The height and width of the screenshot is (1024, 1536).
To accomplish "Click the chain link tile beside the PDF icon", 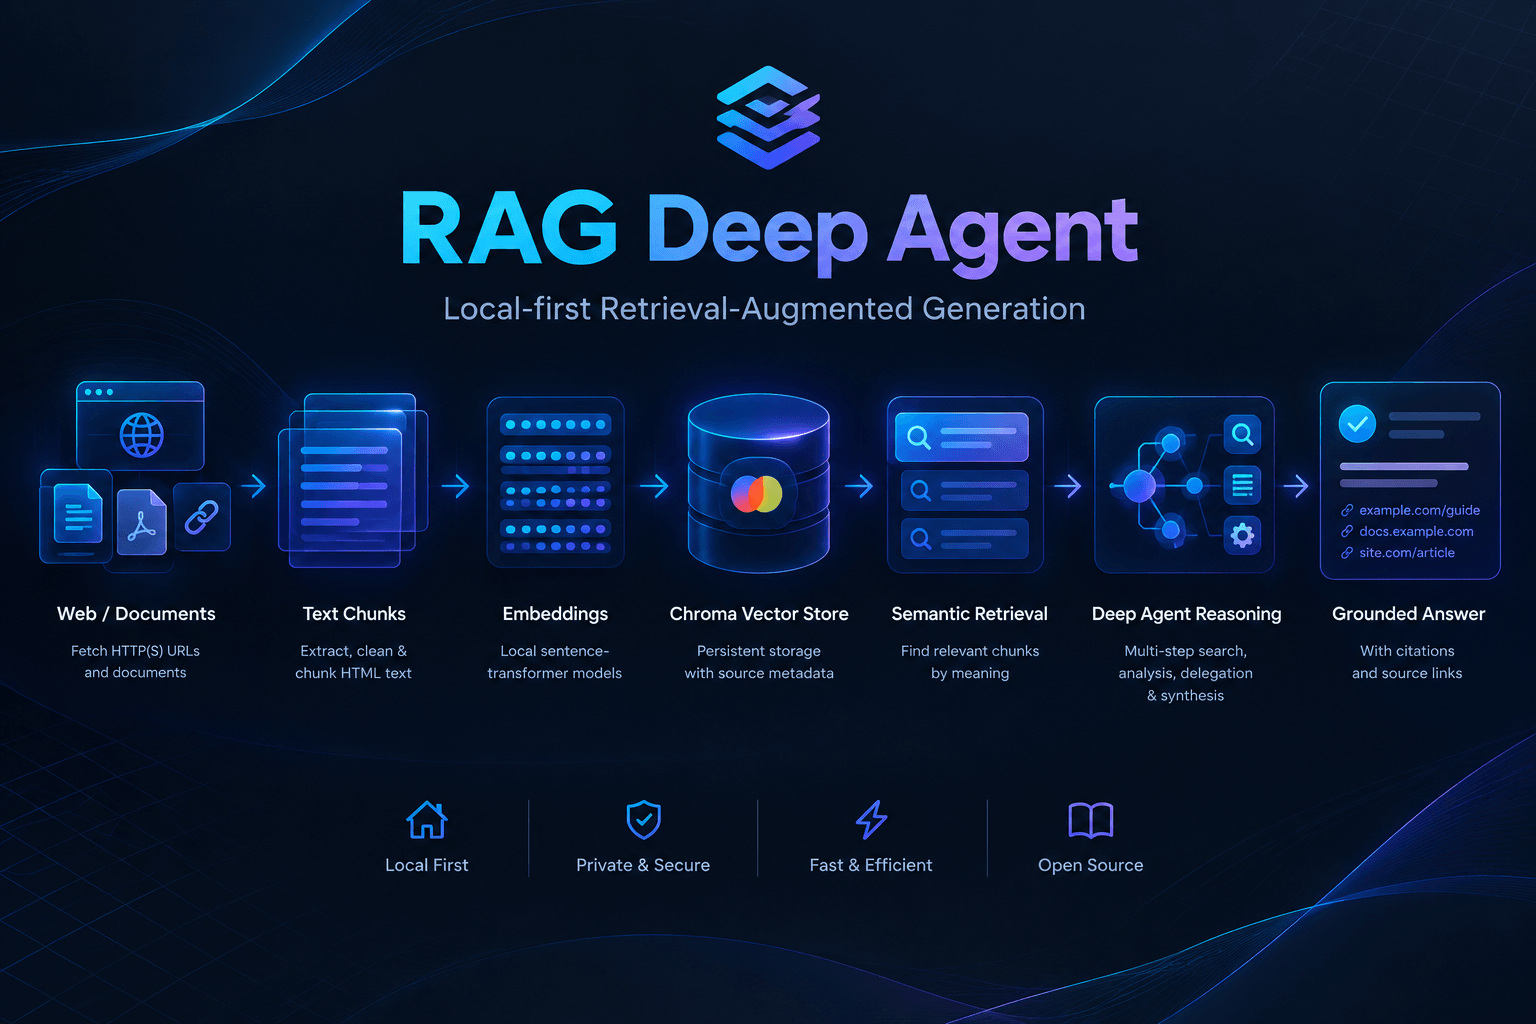I will pos(202,517).
